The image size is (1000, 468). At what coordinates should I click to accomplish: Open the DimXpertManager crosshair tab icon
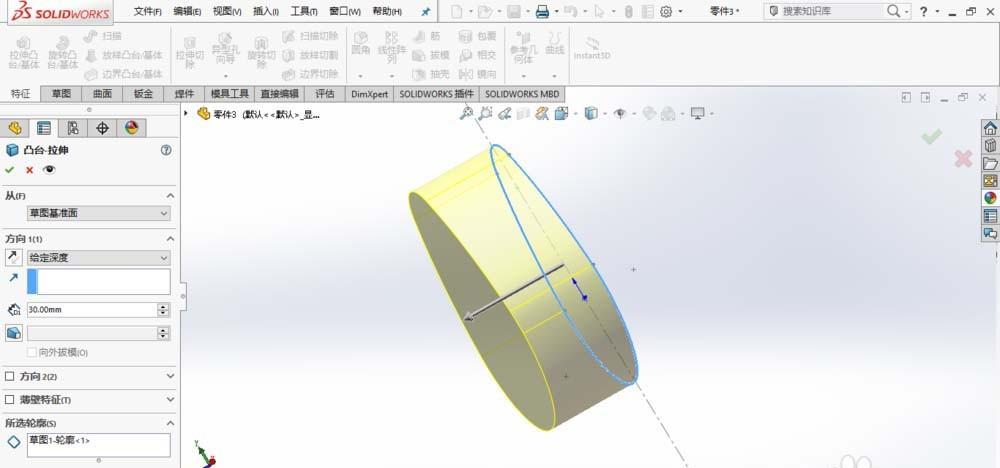102,128
